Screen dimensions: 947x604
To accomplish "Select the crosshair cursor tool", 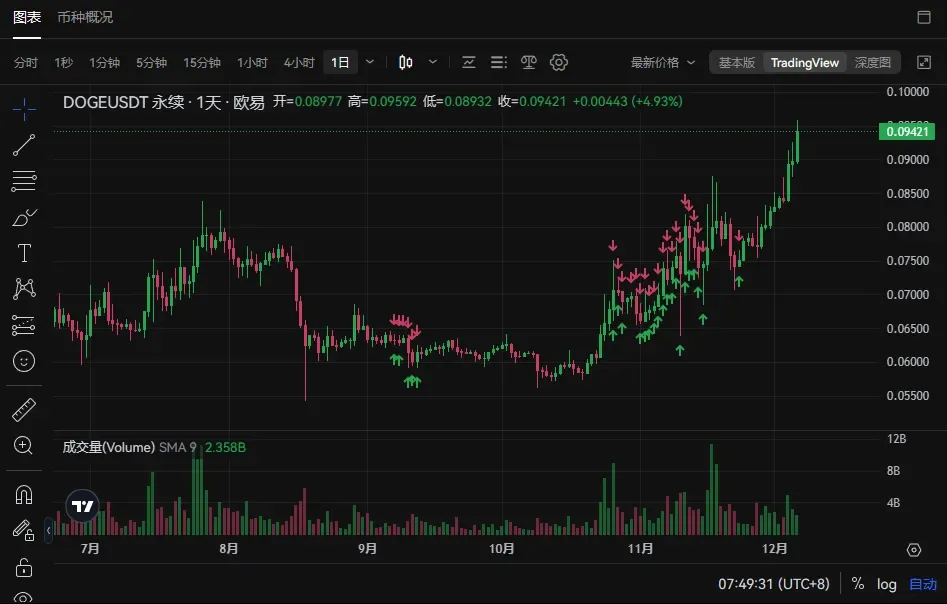I will pos(24,109).
